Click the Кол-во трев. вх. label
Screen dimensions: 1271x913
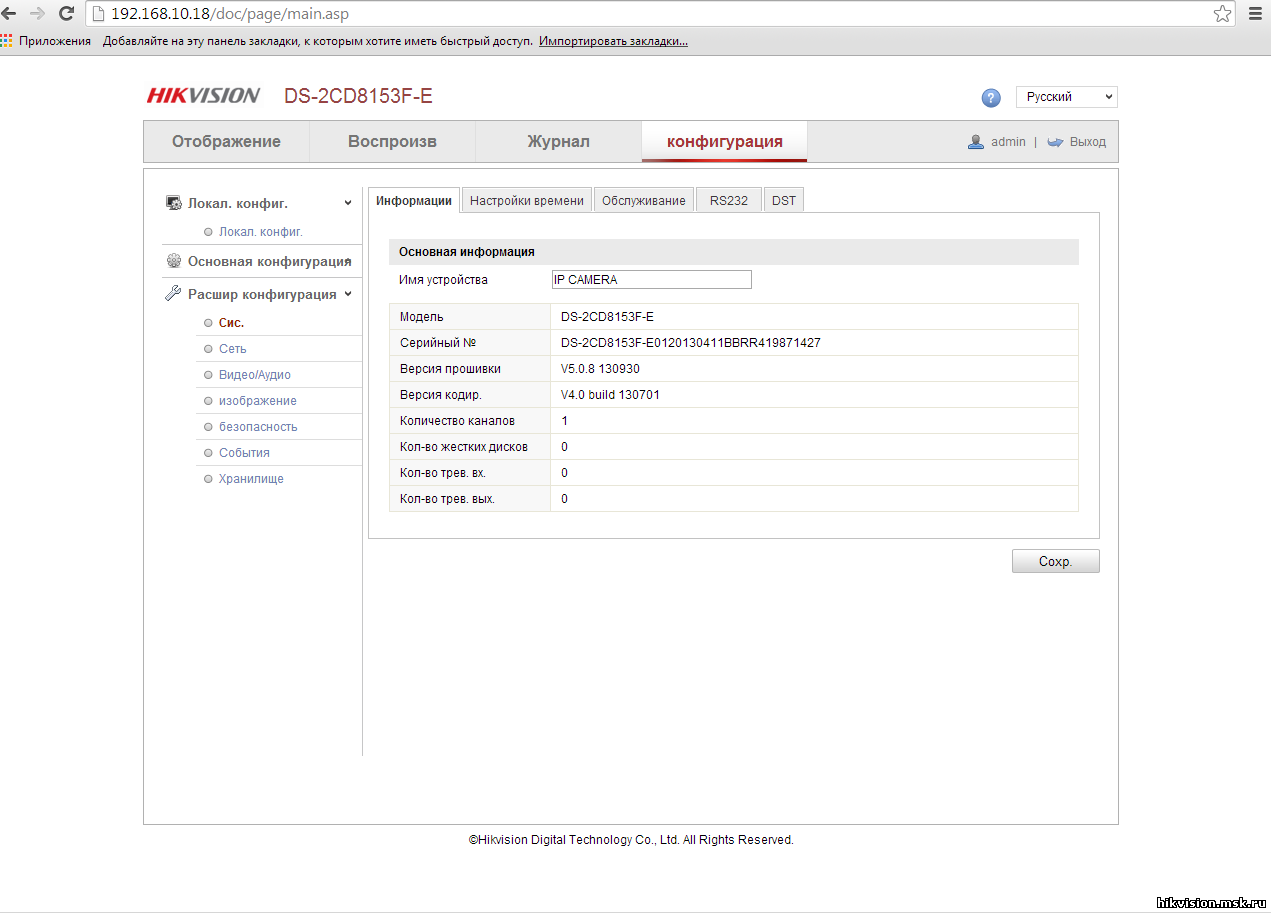pos(442,473)
